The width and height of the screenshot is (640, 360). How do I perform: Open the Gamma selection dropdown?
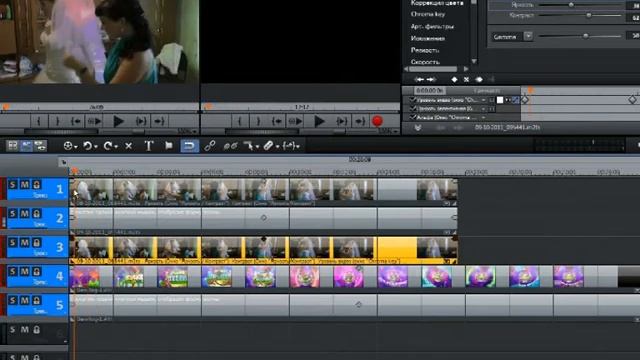(528, 36)
